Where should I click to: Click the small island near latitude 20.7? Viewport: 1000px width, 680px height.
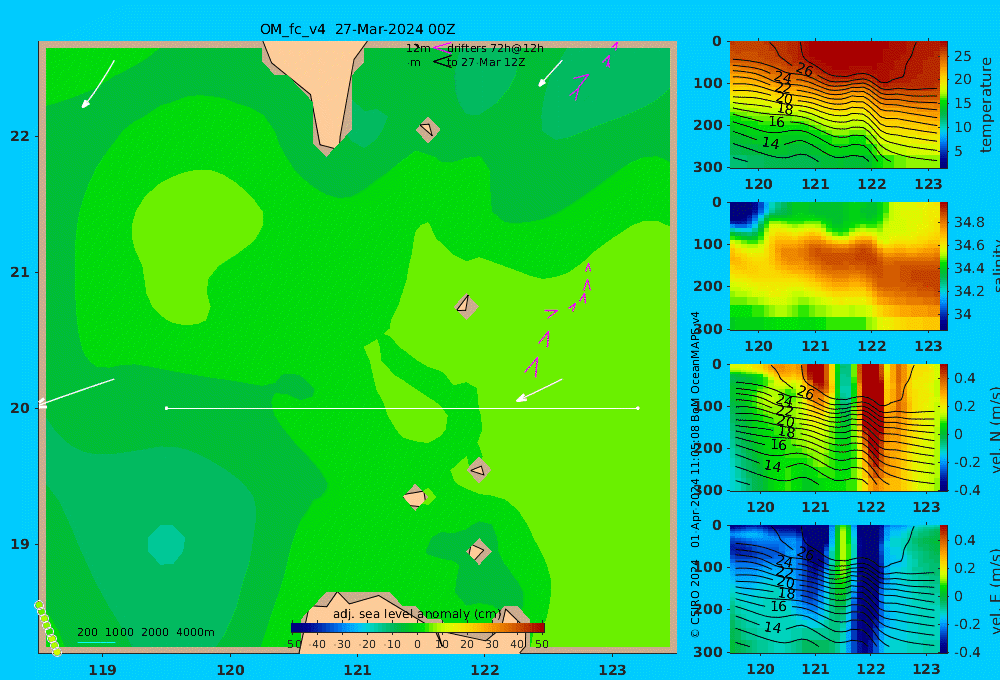tap(466, 306)
